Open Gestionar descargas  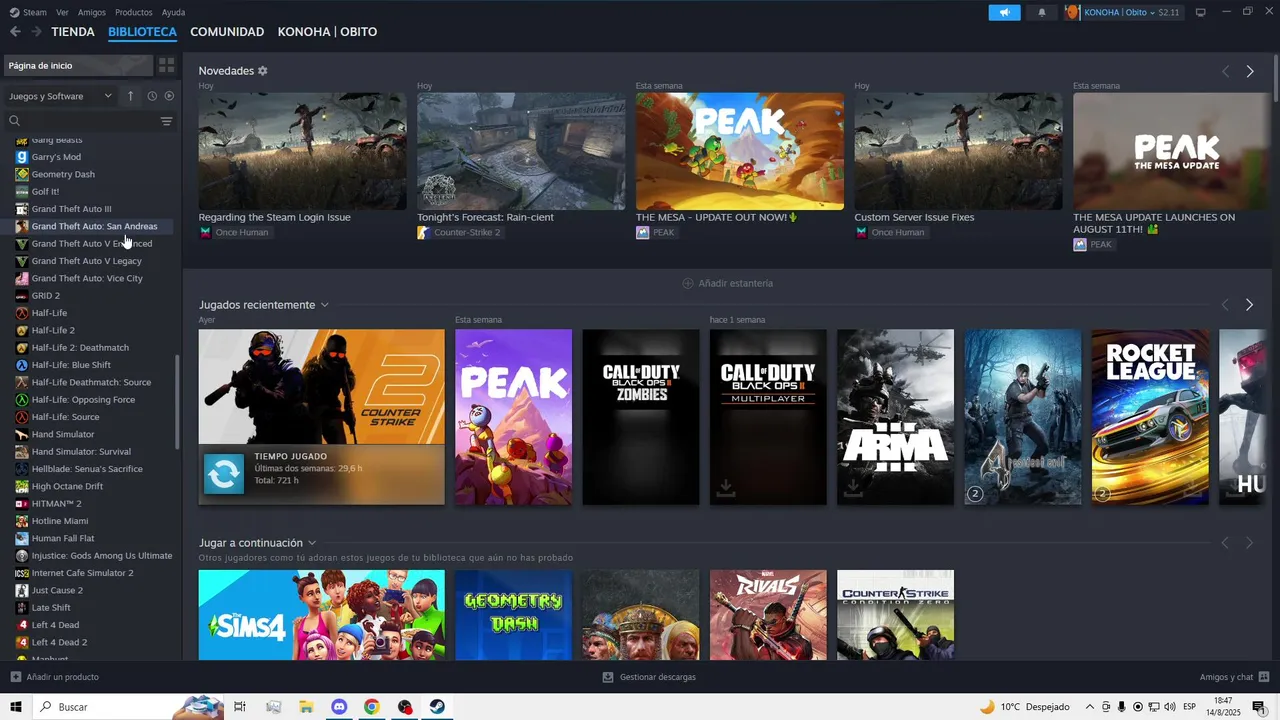tap(649, 677)
